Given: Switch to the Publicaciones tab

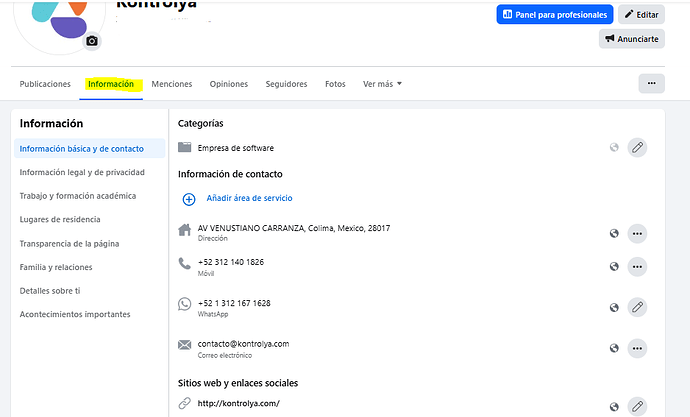Looking at the screenshot, I should click(x=45, y=84).
